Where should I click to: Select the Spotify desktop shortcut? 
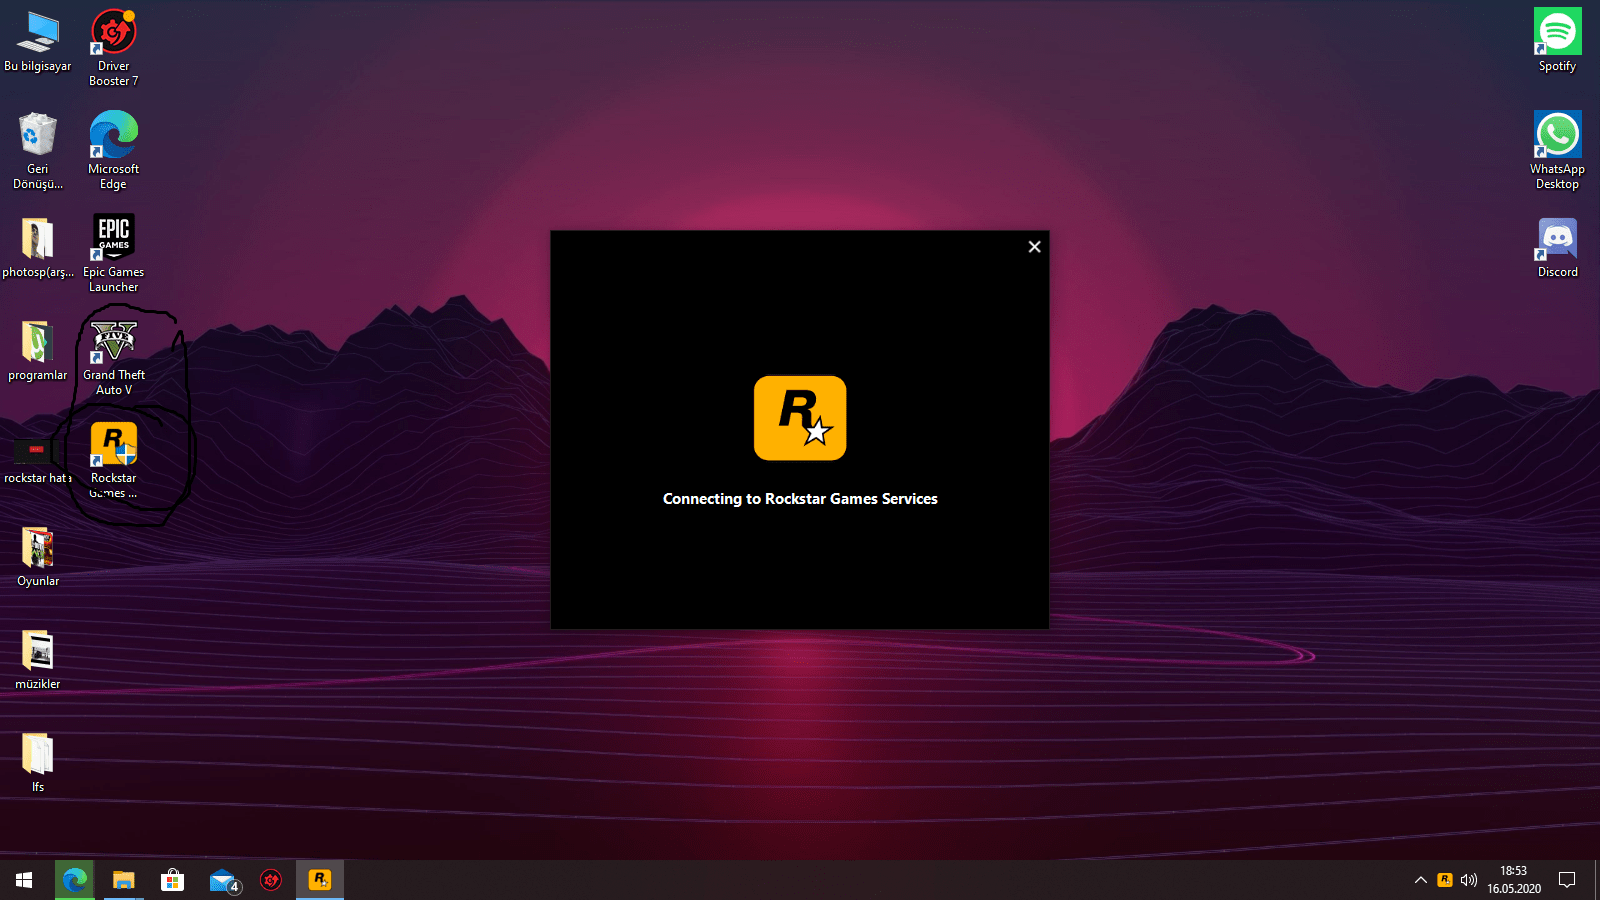click(1558, 41)
